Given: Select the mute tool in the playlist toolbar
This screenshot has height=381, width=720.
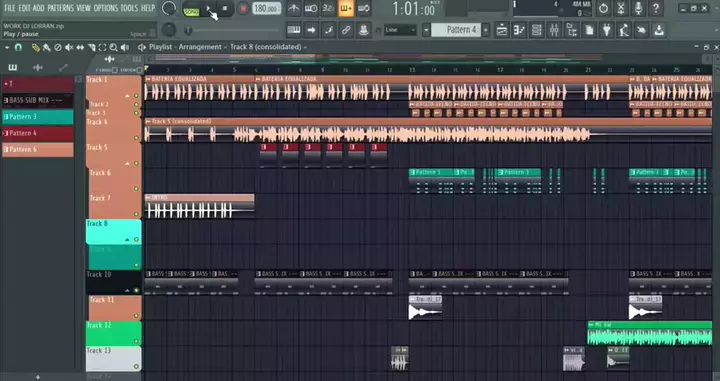Looking at the screenshot, I should coord(69,47).
